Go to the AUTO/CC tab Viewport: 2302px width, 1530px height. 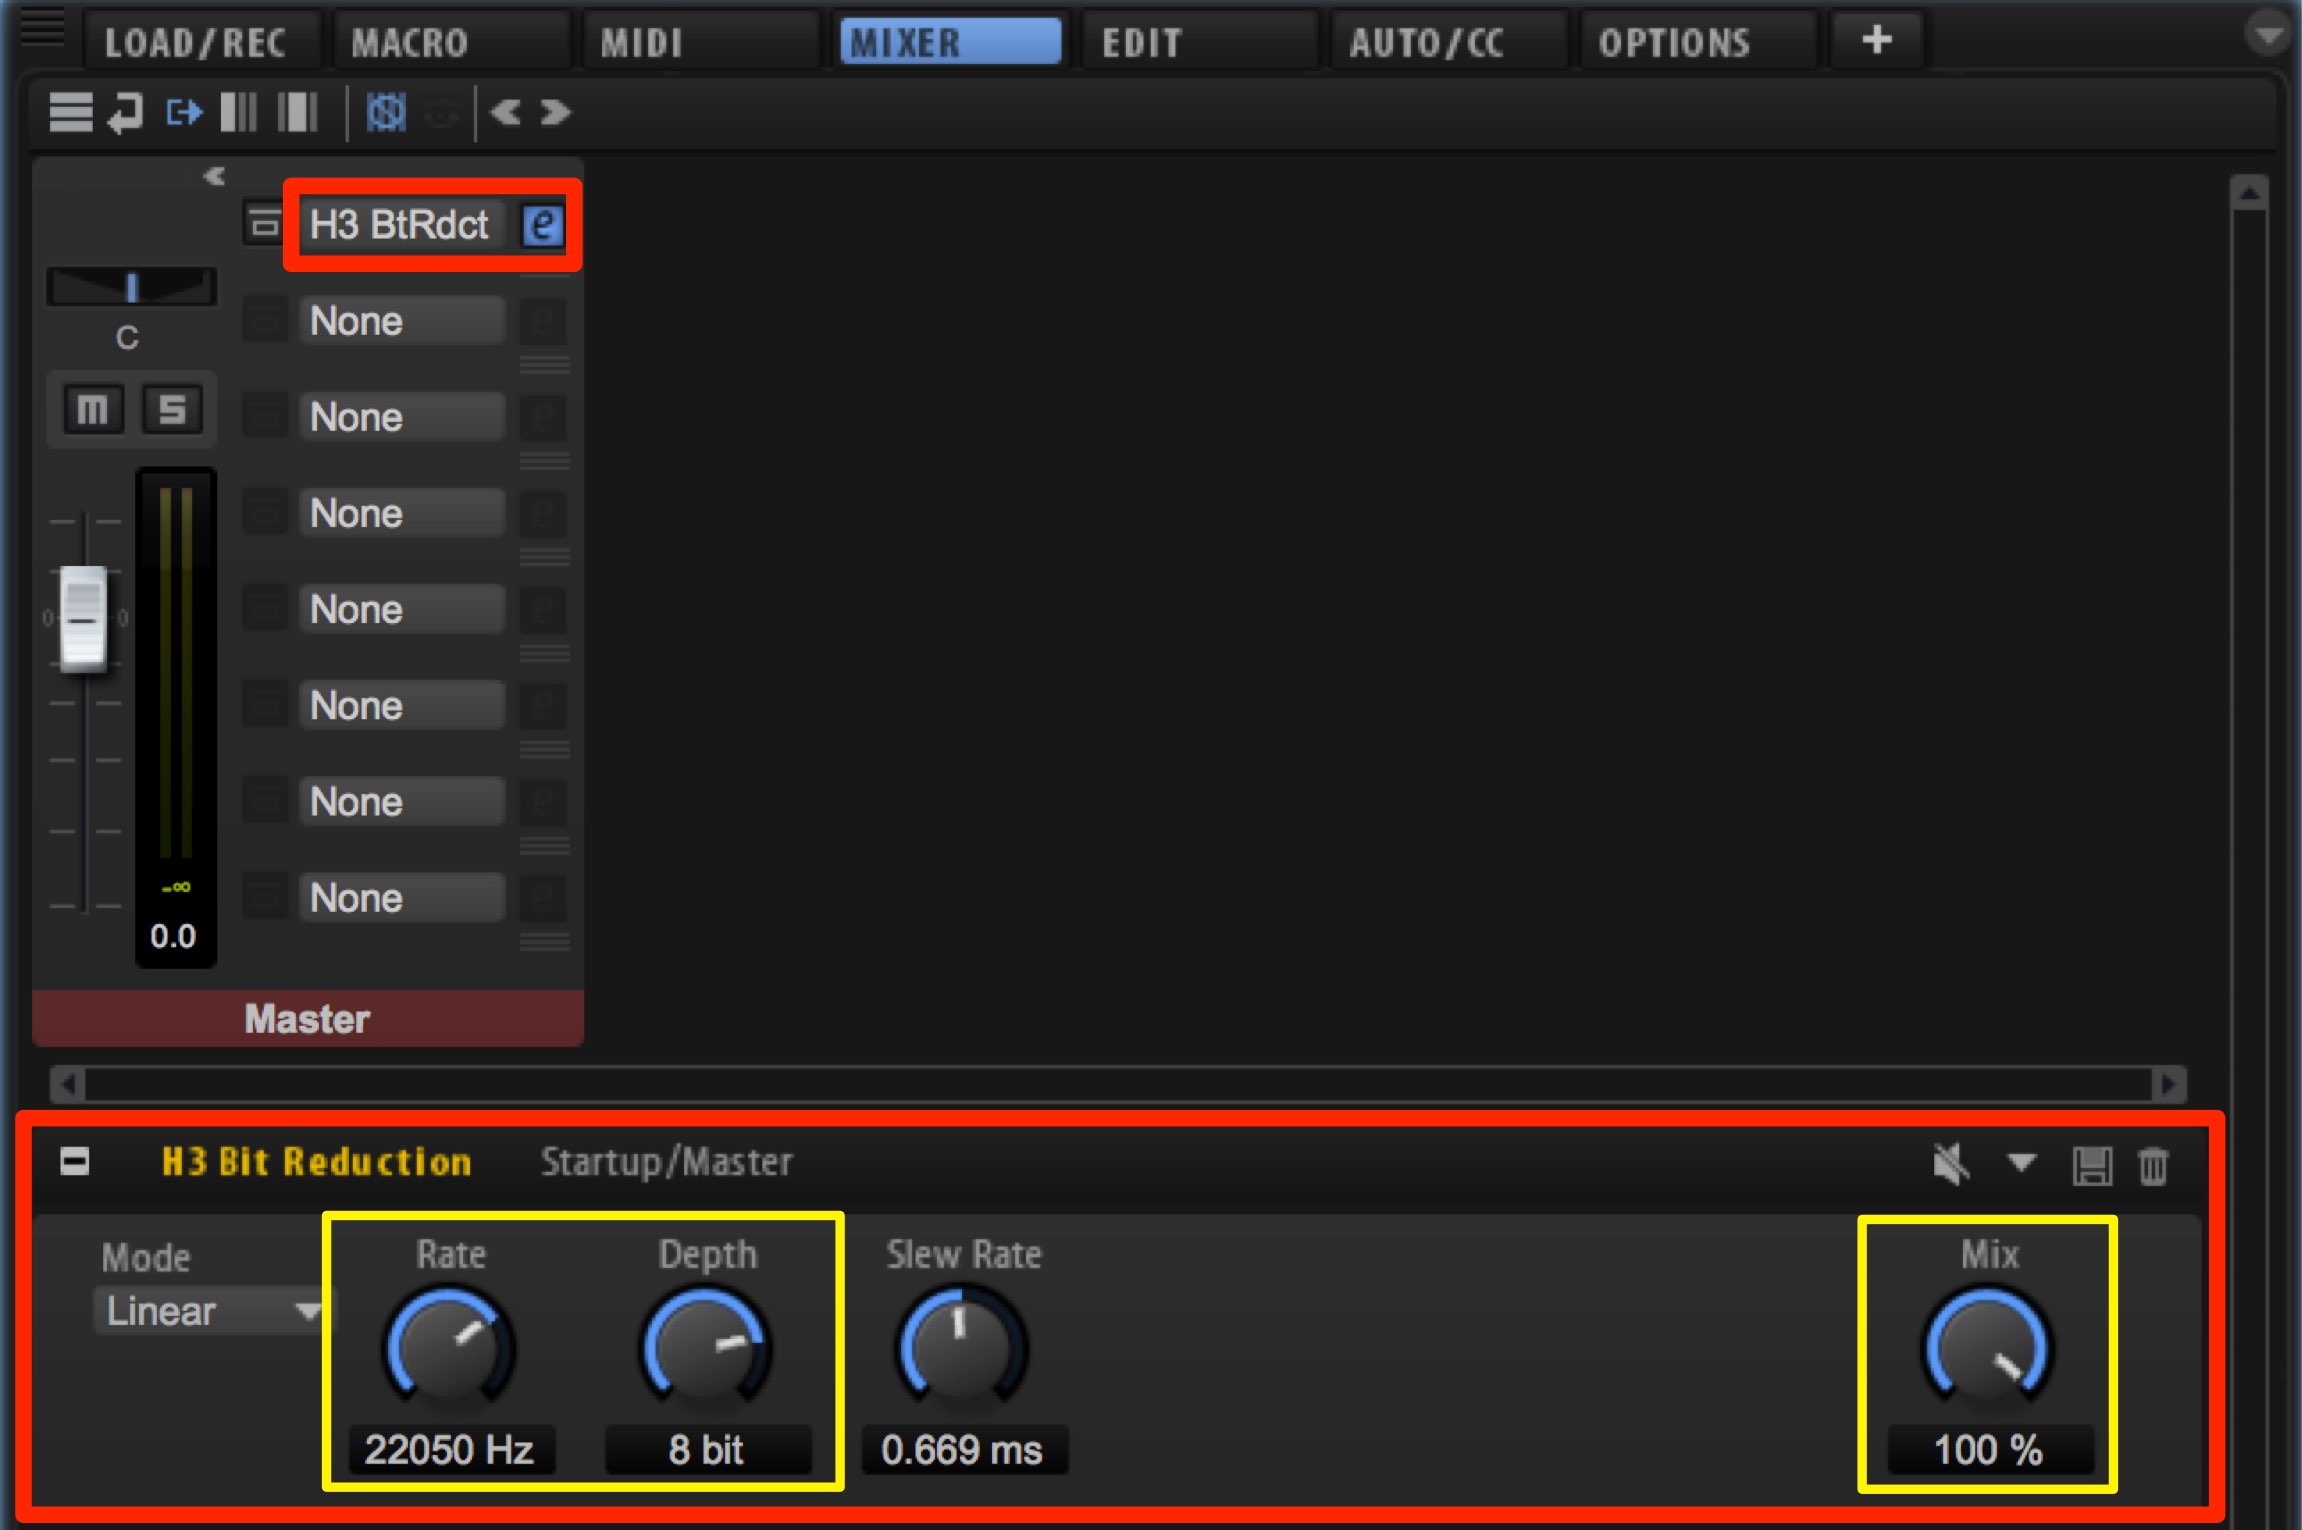point(1448,42)
